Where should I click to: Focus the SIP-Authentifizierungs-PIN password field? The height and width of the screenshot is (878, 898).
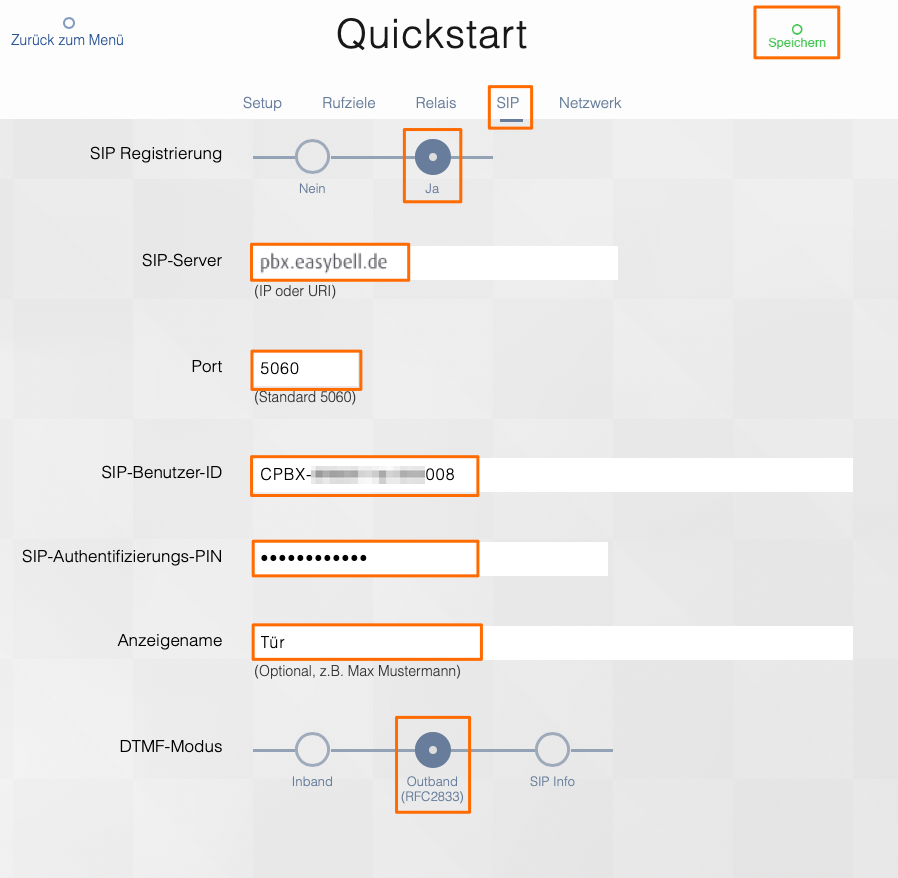430,558
